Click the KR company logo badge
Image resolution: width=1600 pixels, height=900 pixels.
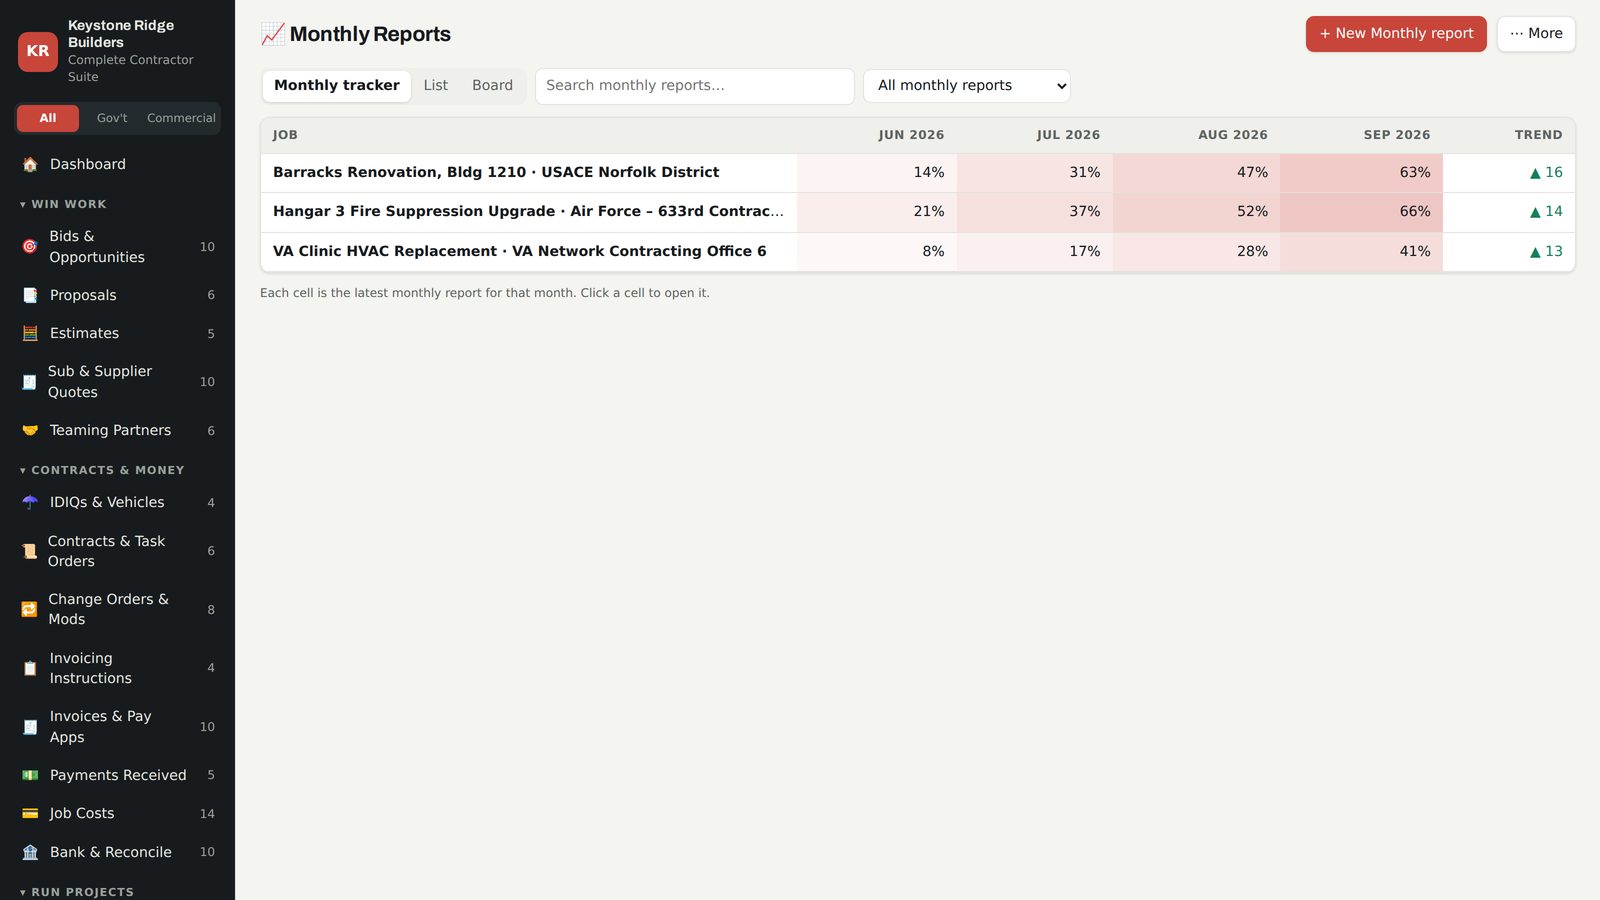click(38, 51)
